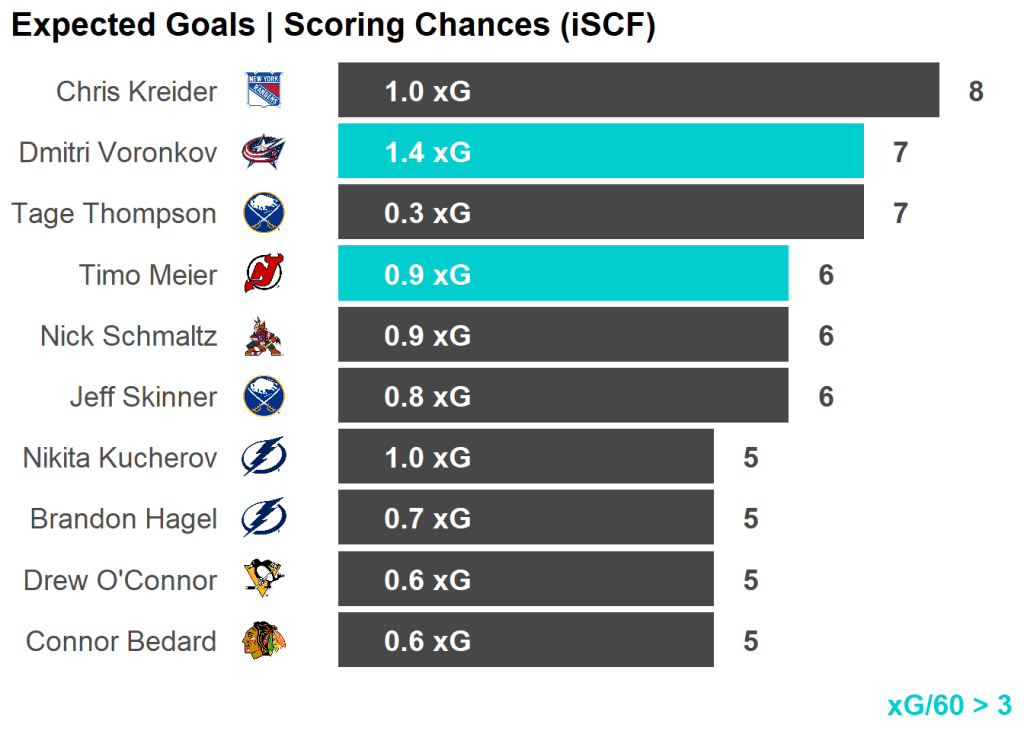
Task: Select Buffalo Sabres logo beside Tage Thompson
Action: tap(264, 213)
